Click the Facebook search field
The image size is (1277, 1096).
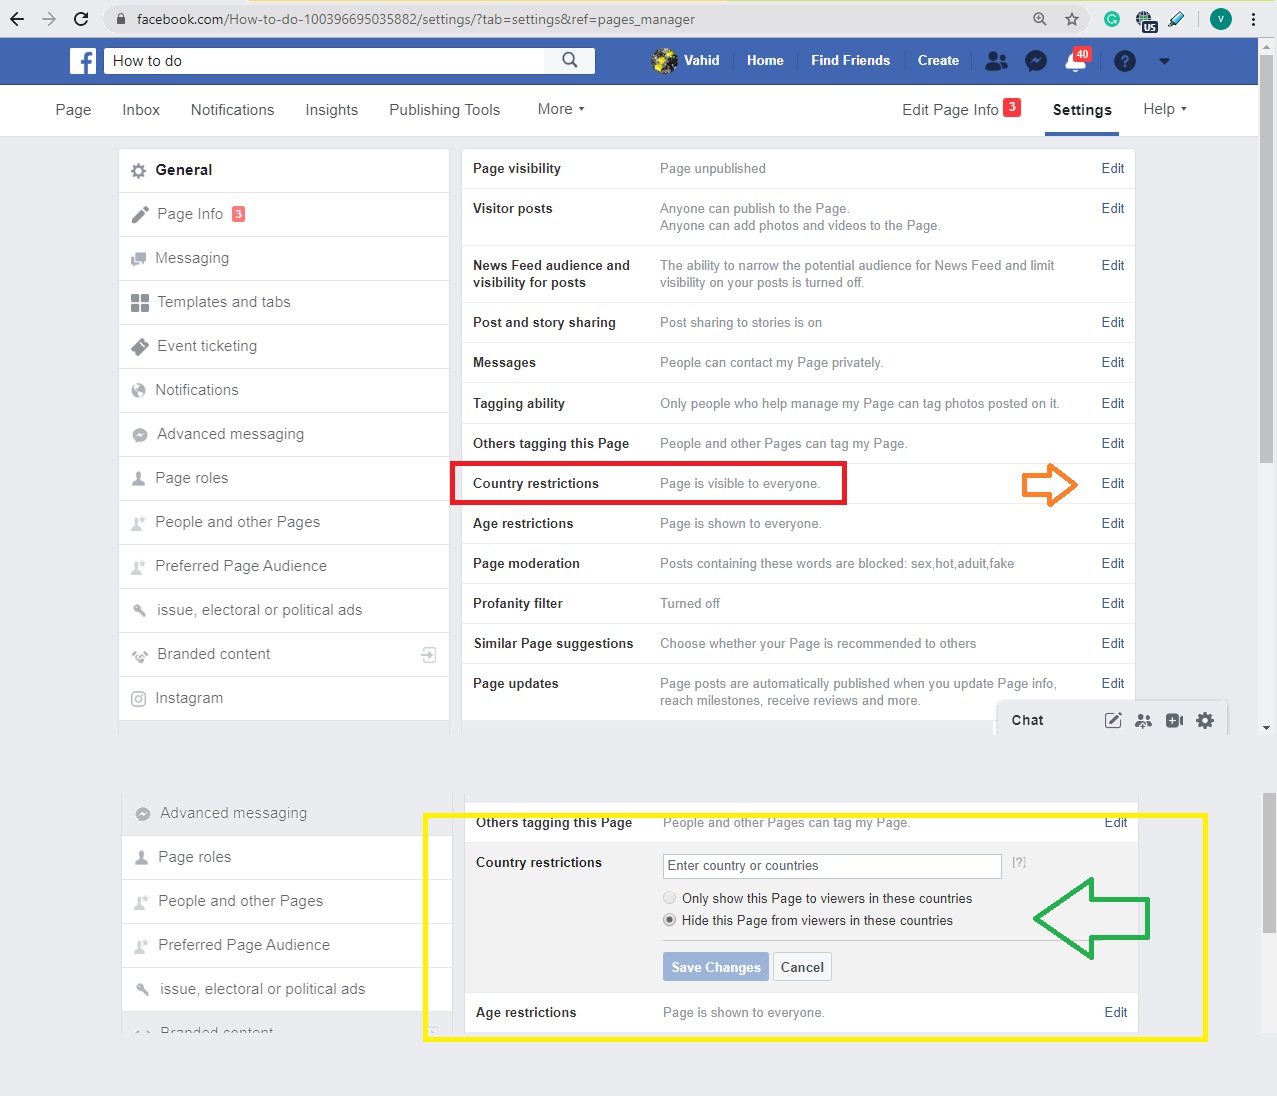pyautogui.click(x=325, y=61)
